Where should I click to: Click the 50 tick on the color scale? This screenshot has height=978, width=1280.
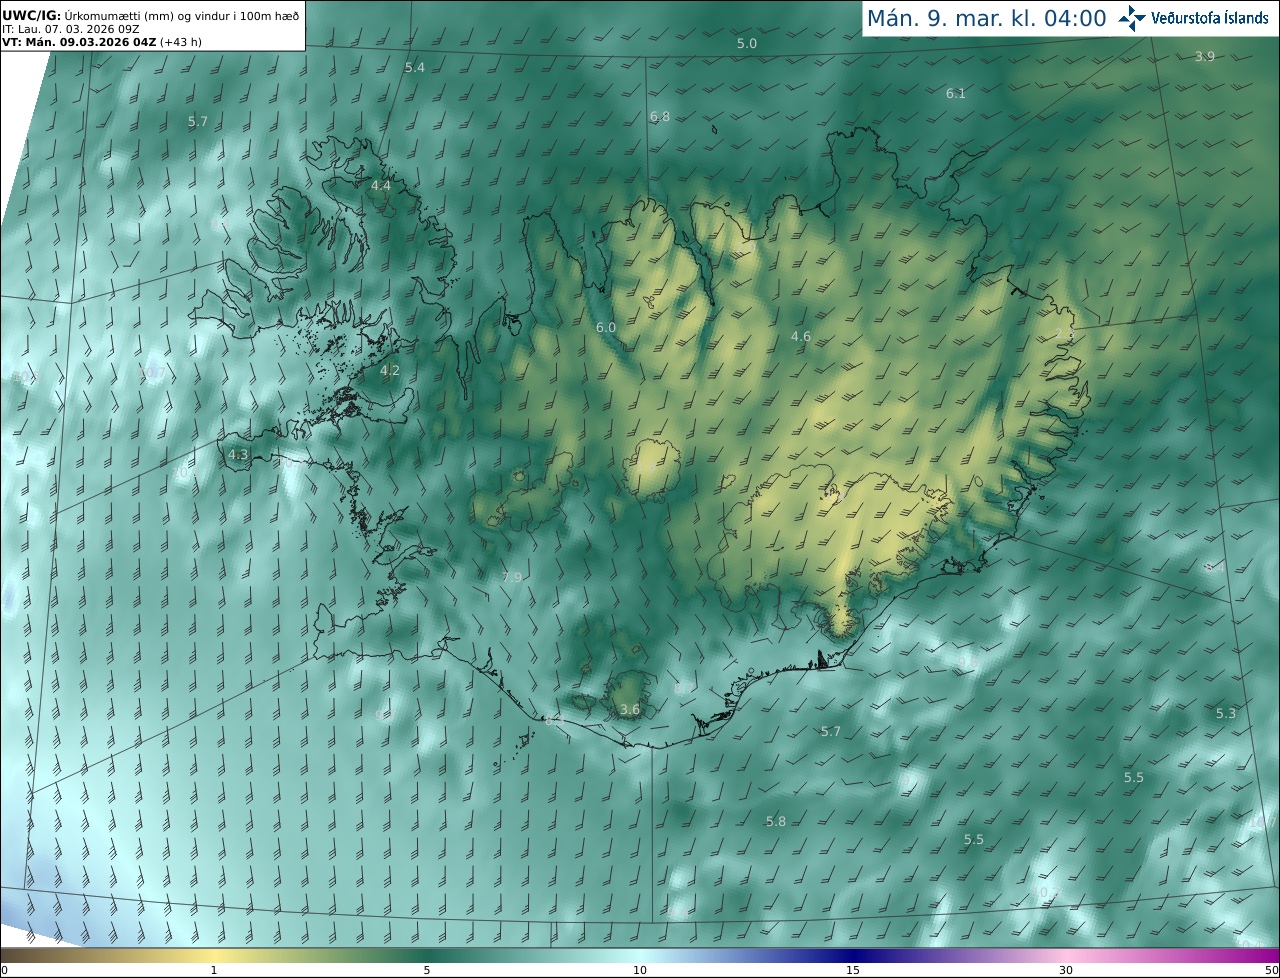(x=1272, y=970)
